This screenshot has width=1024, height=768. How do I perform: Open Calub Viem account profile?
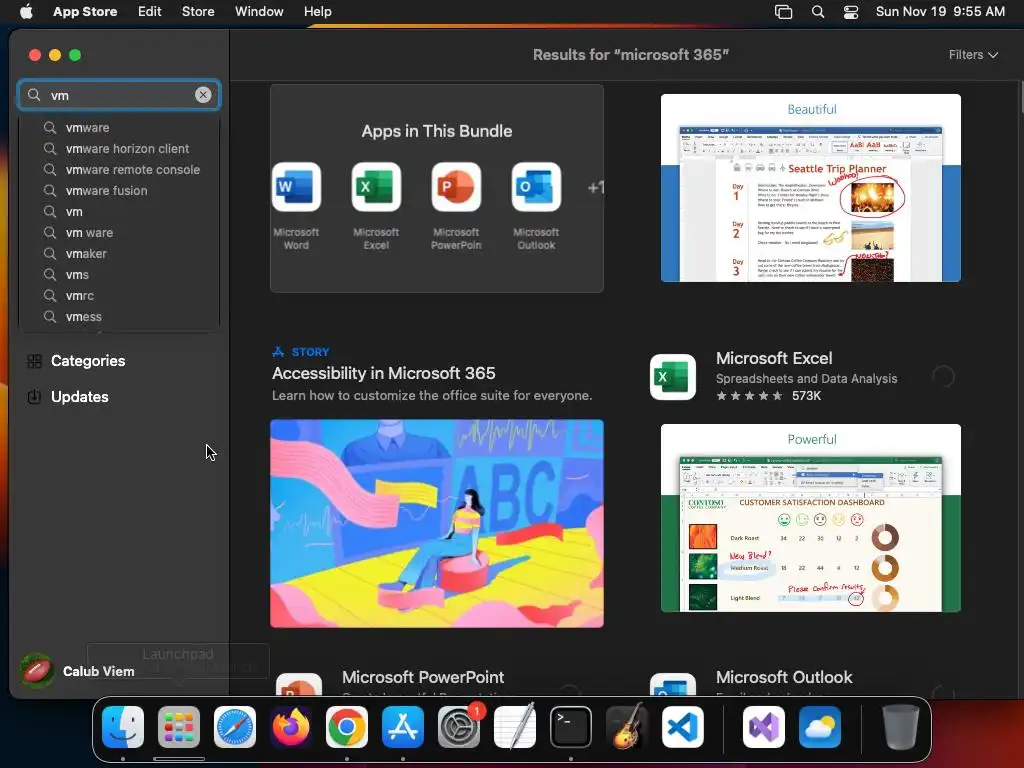pyautogui.click(x=77, y=671)
